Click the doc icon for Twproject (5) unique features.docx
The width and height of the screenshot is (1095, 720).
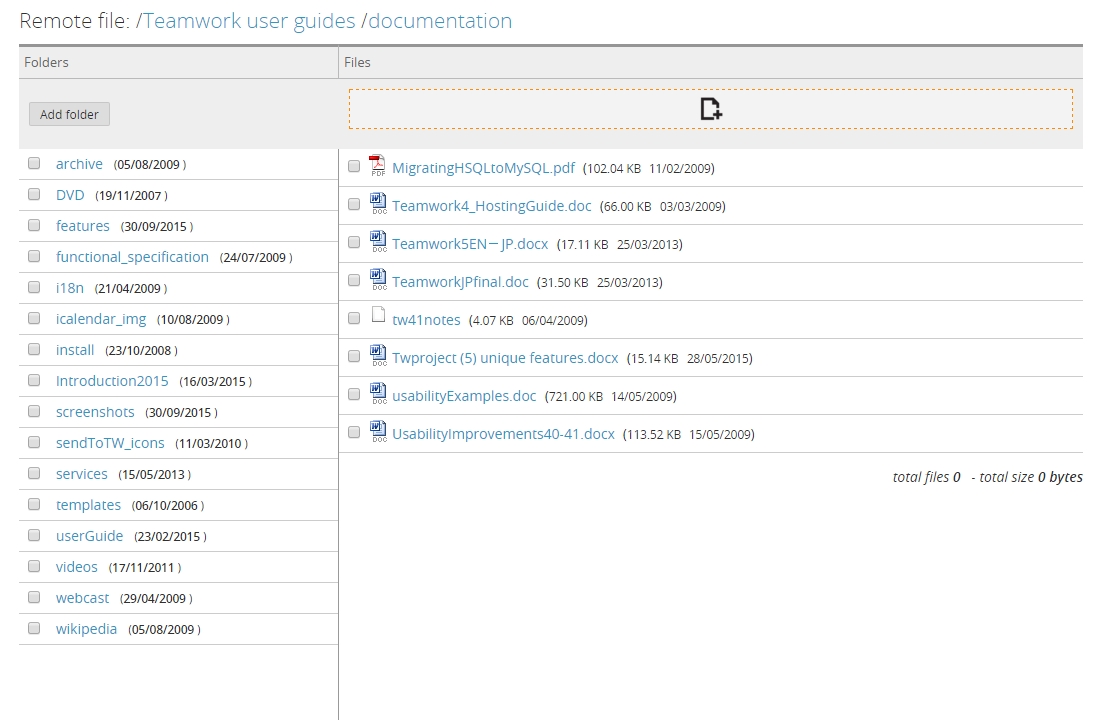[378, 356]
